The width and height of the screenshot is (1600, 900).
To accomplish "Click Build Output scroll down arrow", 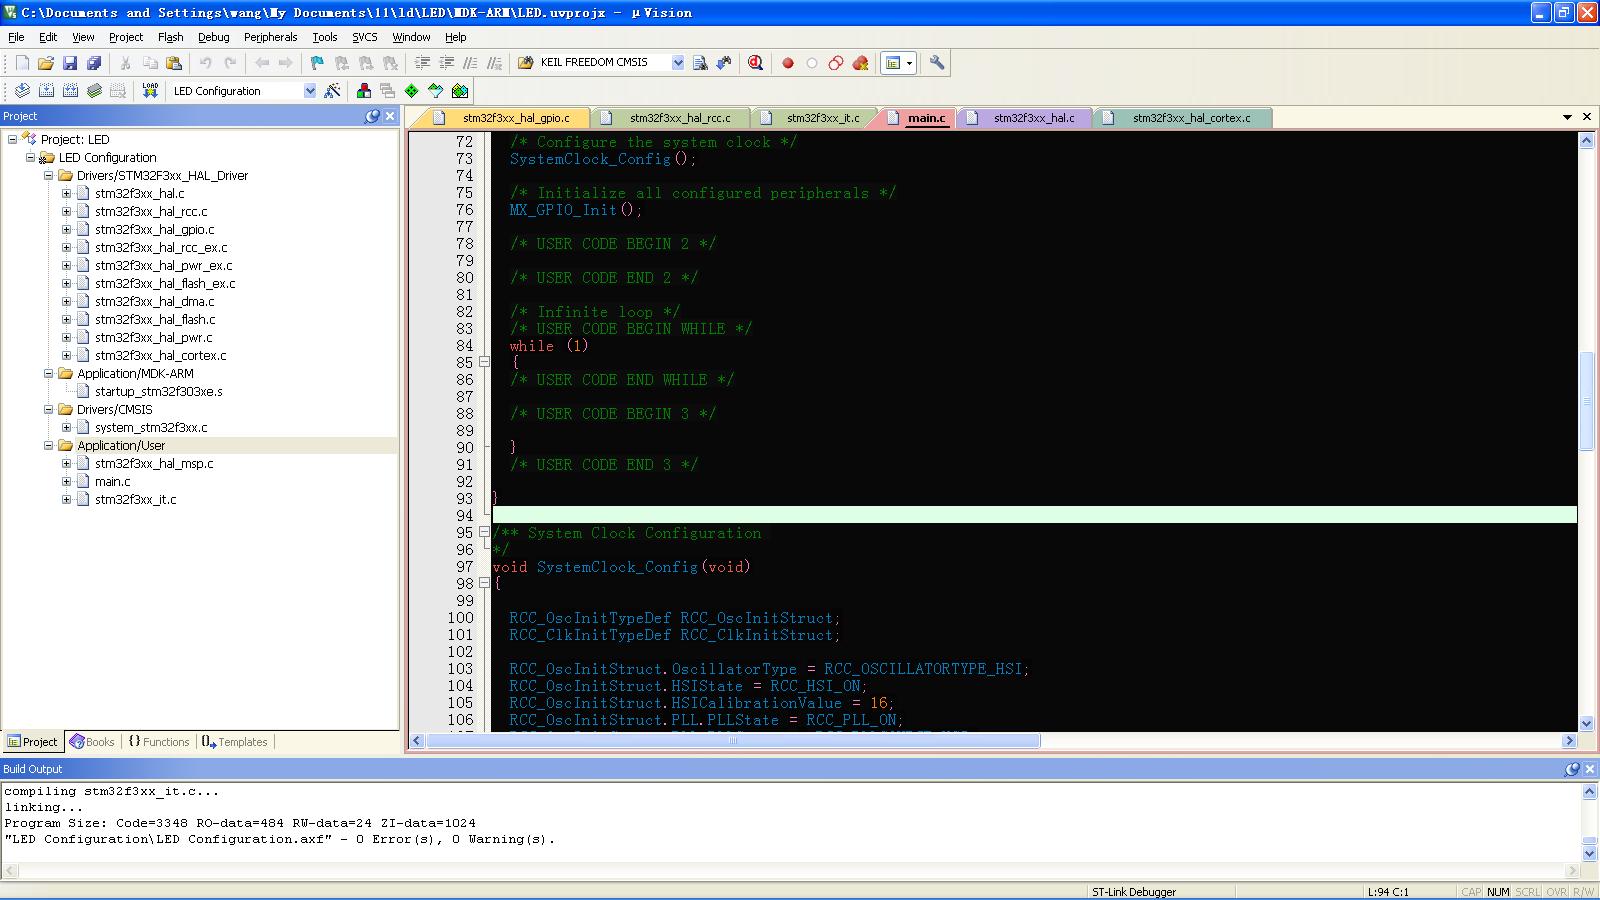I will 1589,853.
